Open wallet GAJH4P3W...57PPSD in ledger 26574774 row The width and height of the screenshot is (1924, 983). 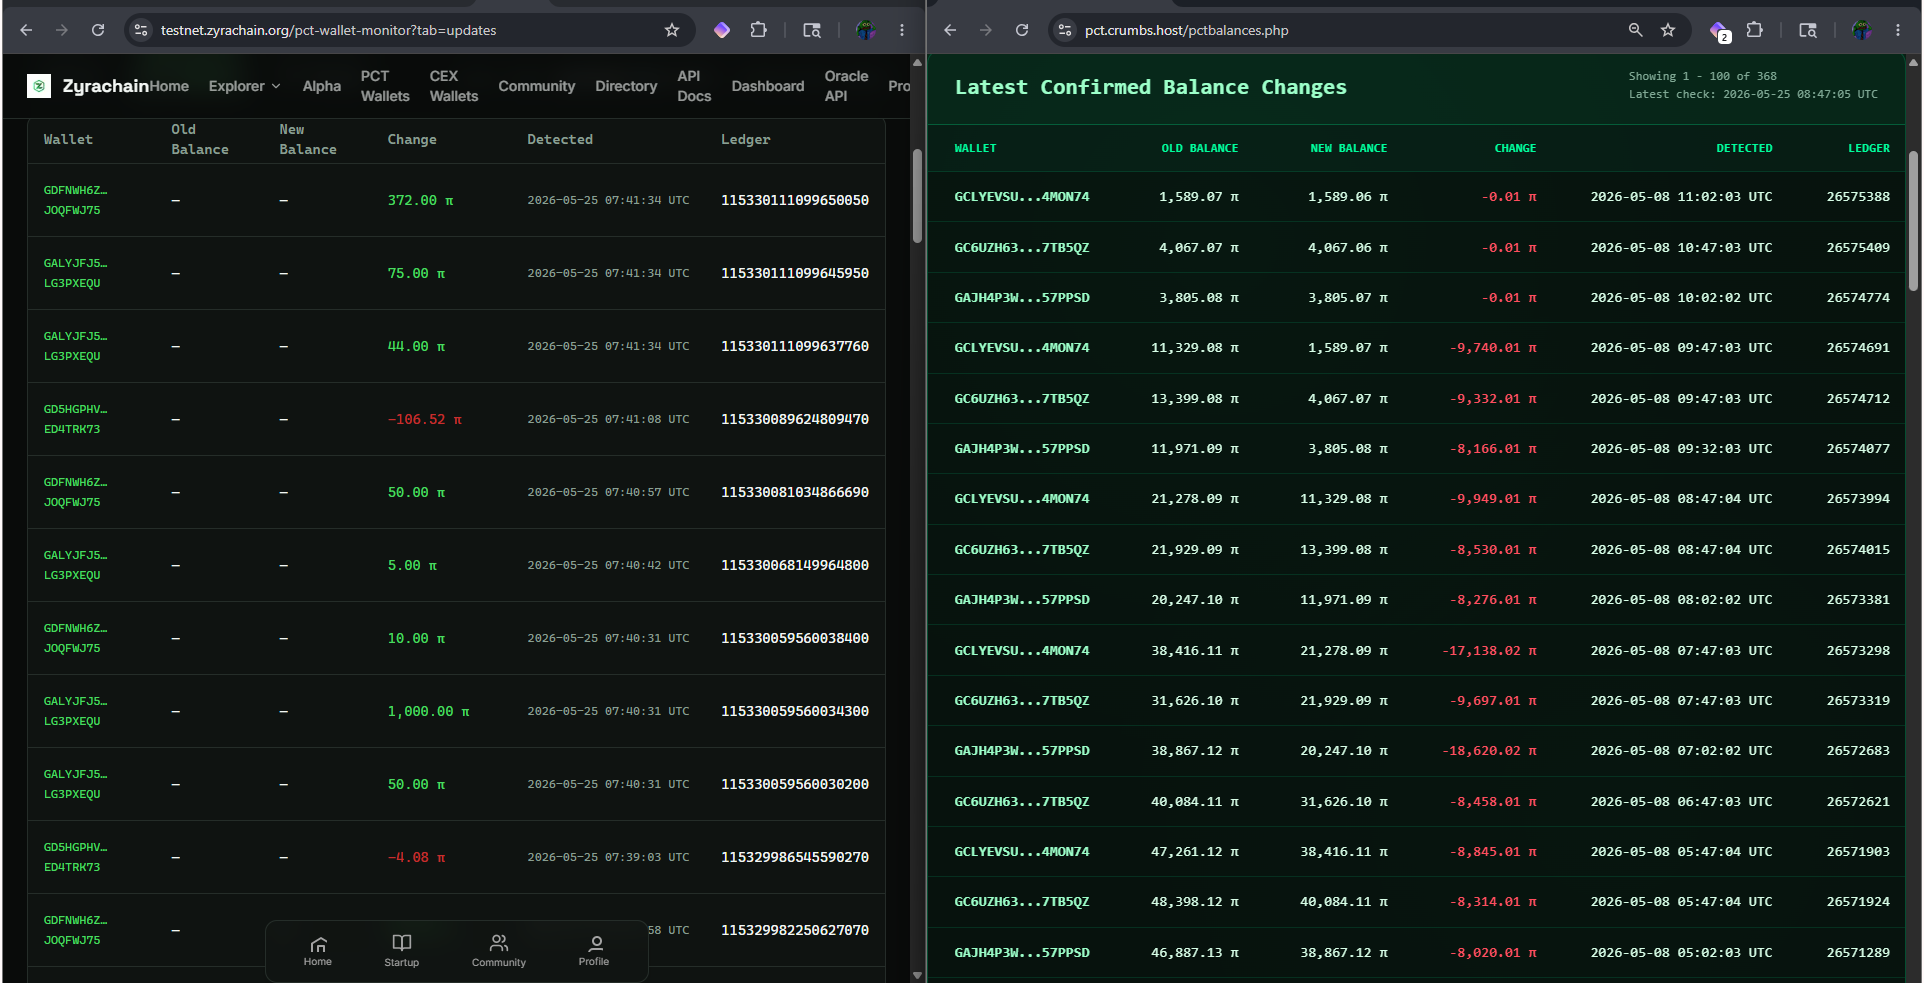tap(1022, 297)
